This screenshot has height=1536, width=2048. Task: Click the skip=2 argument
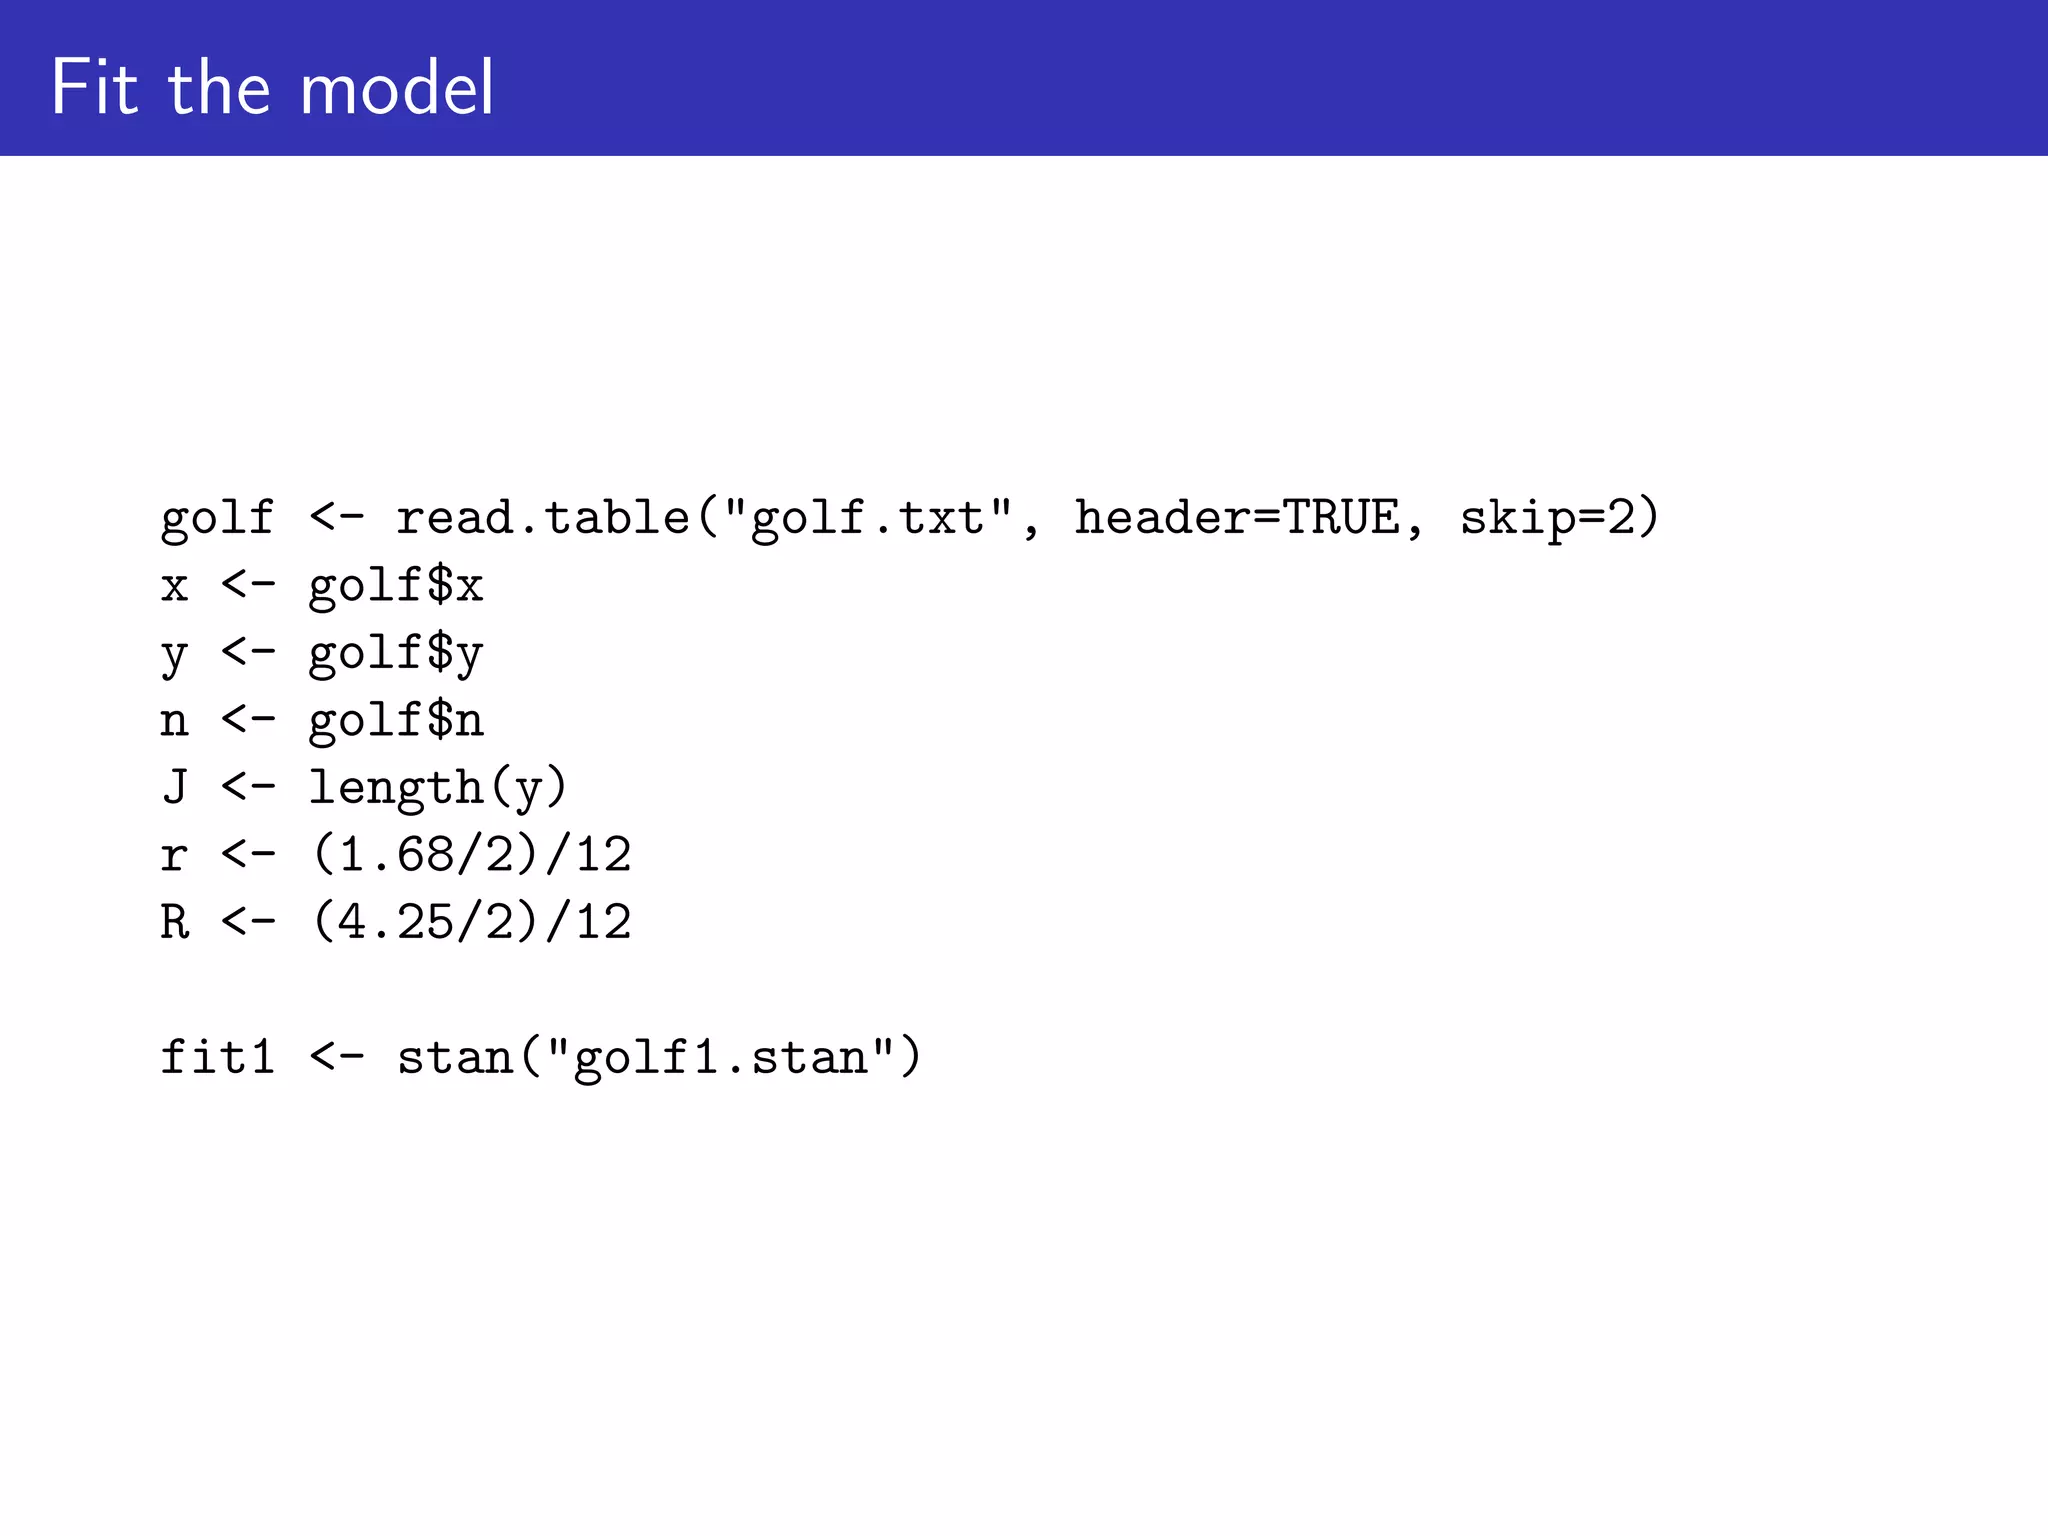click(x=1546, y=519)
